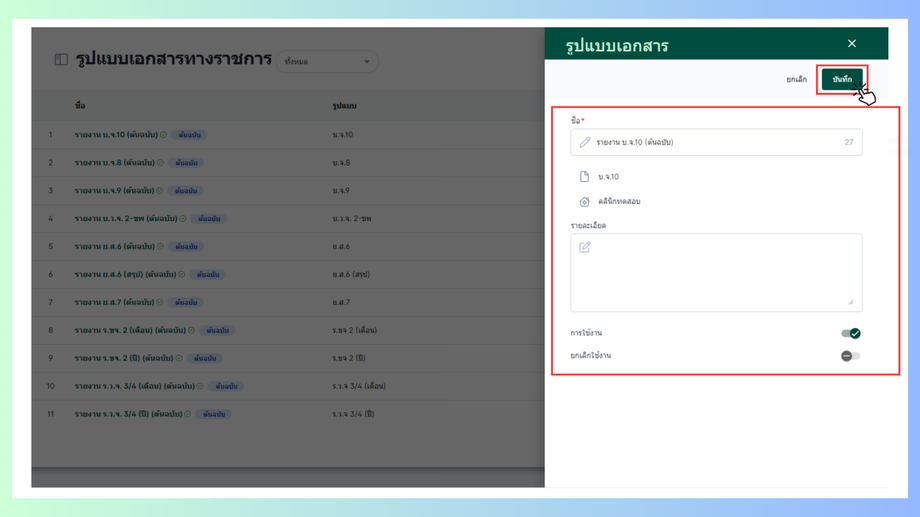
Task: Click the คลินิกทดสอบ text in the panel
Action: (619, 201)
